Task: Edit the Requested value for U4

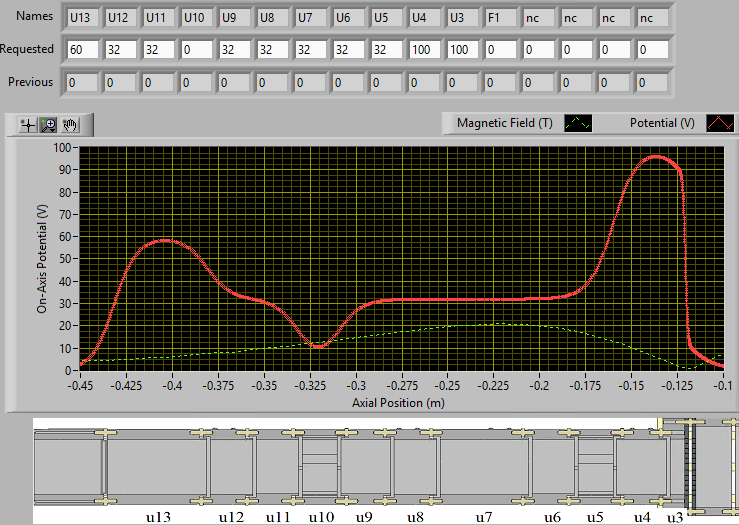Action: (425, 49)
